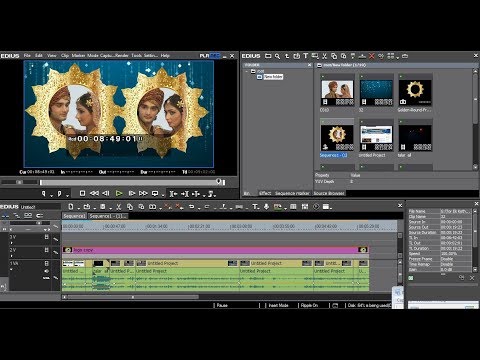The width and height of the screenshot is (480, 360).
Task: Collapse the root folder tree node
Action: coord(247,71)
